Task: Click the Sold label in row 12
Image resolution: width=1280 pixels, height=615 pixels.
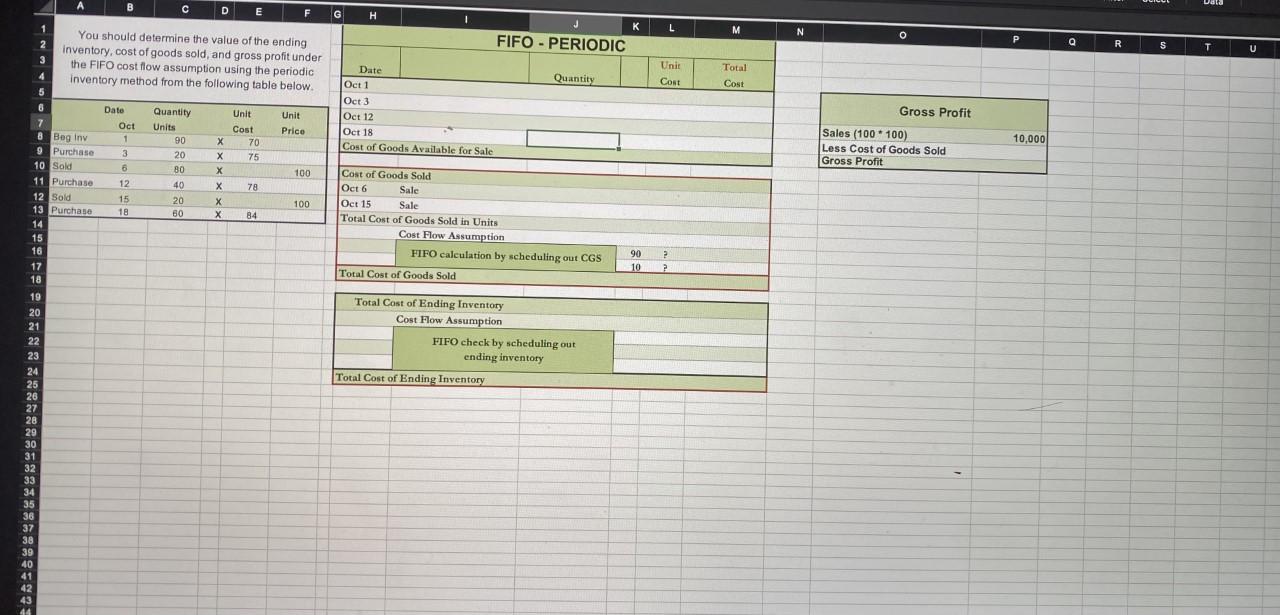Action: (x=61, y=197)
